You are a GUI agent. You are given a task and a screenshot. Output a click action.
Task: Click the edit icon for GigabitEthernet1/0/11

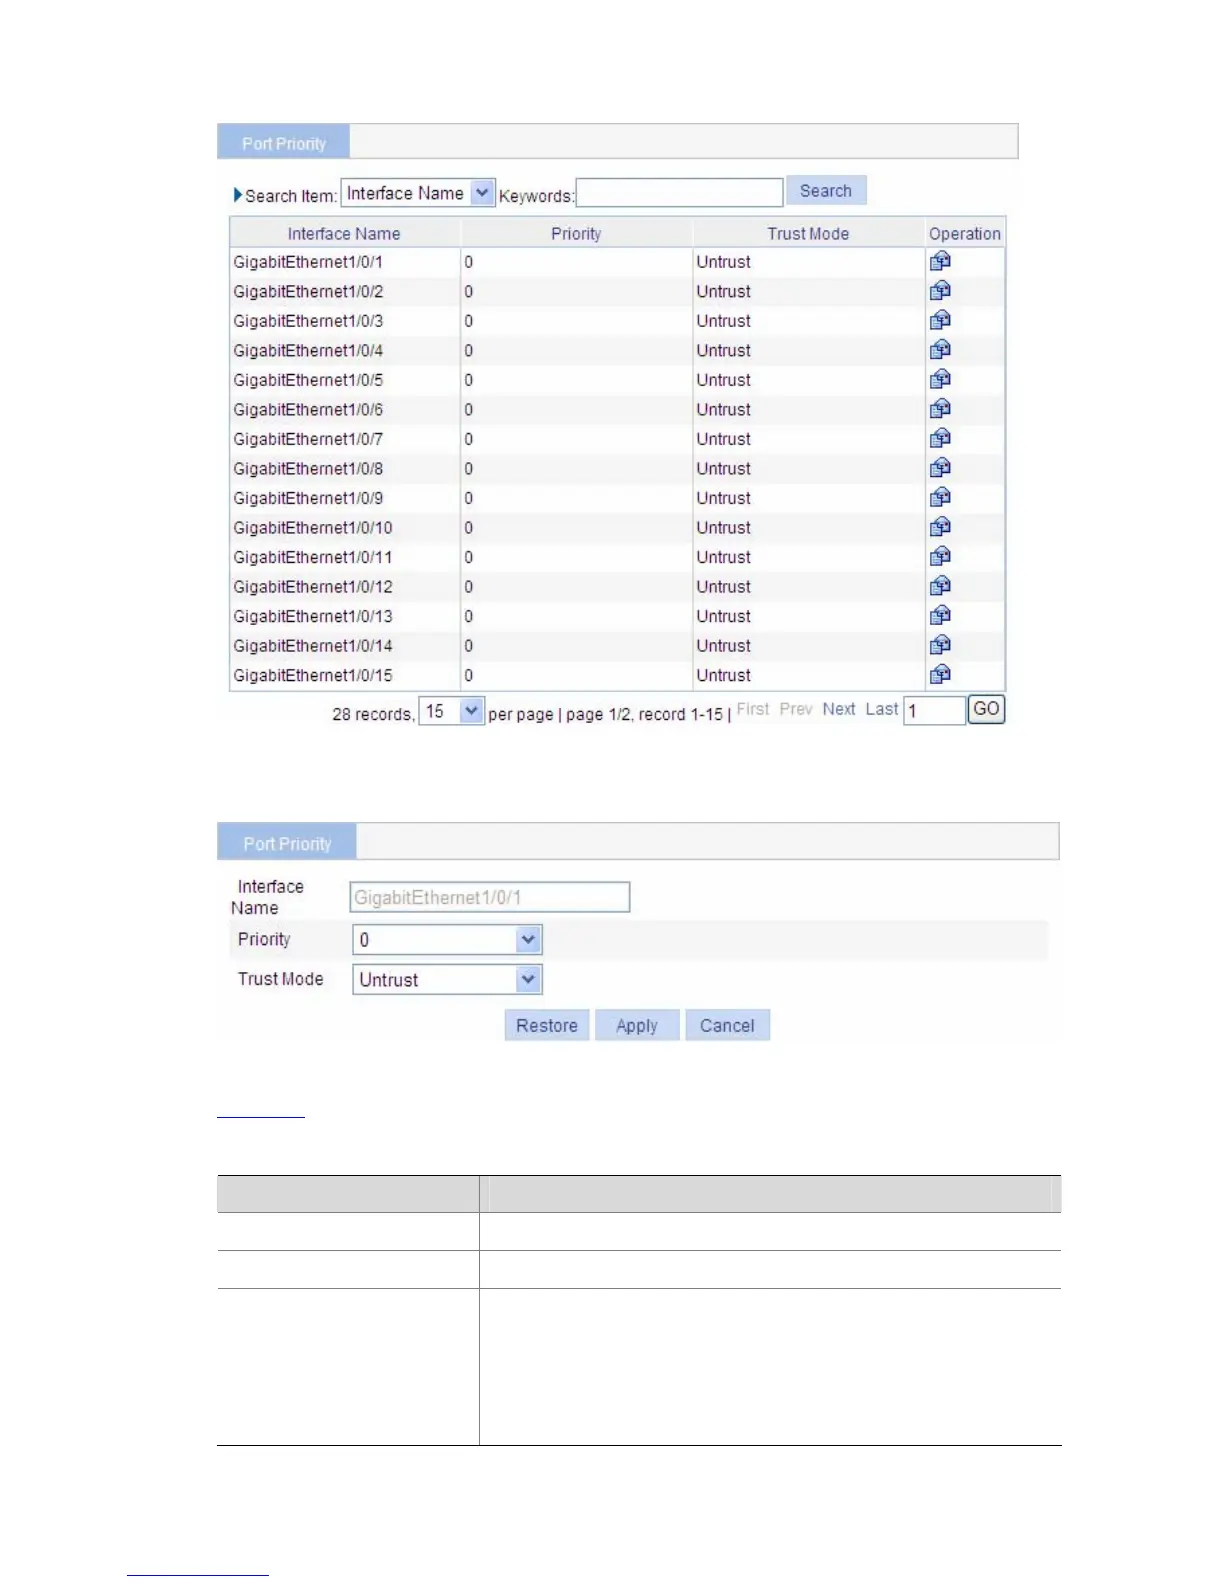(x=940, y=556)
